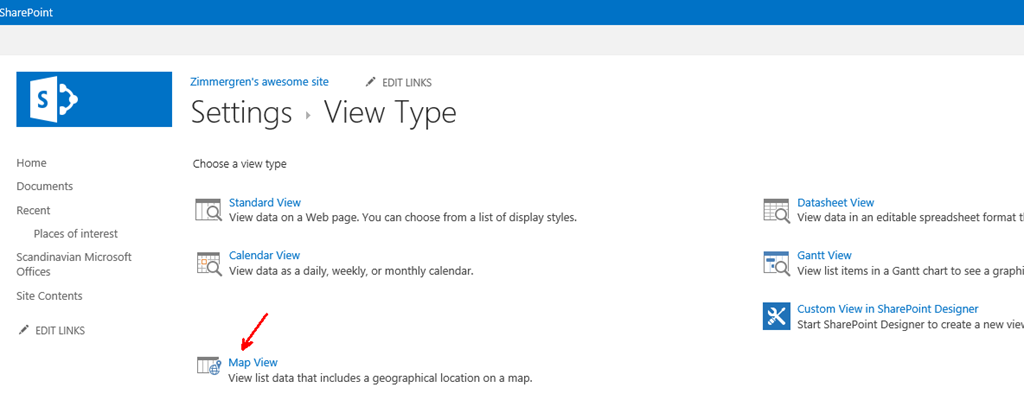Click EDIT LINKS text in top navigation
Viewport: 1024px width, 400px height.
[407, 82]
